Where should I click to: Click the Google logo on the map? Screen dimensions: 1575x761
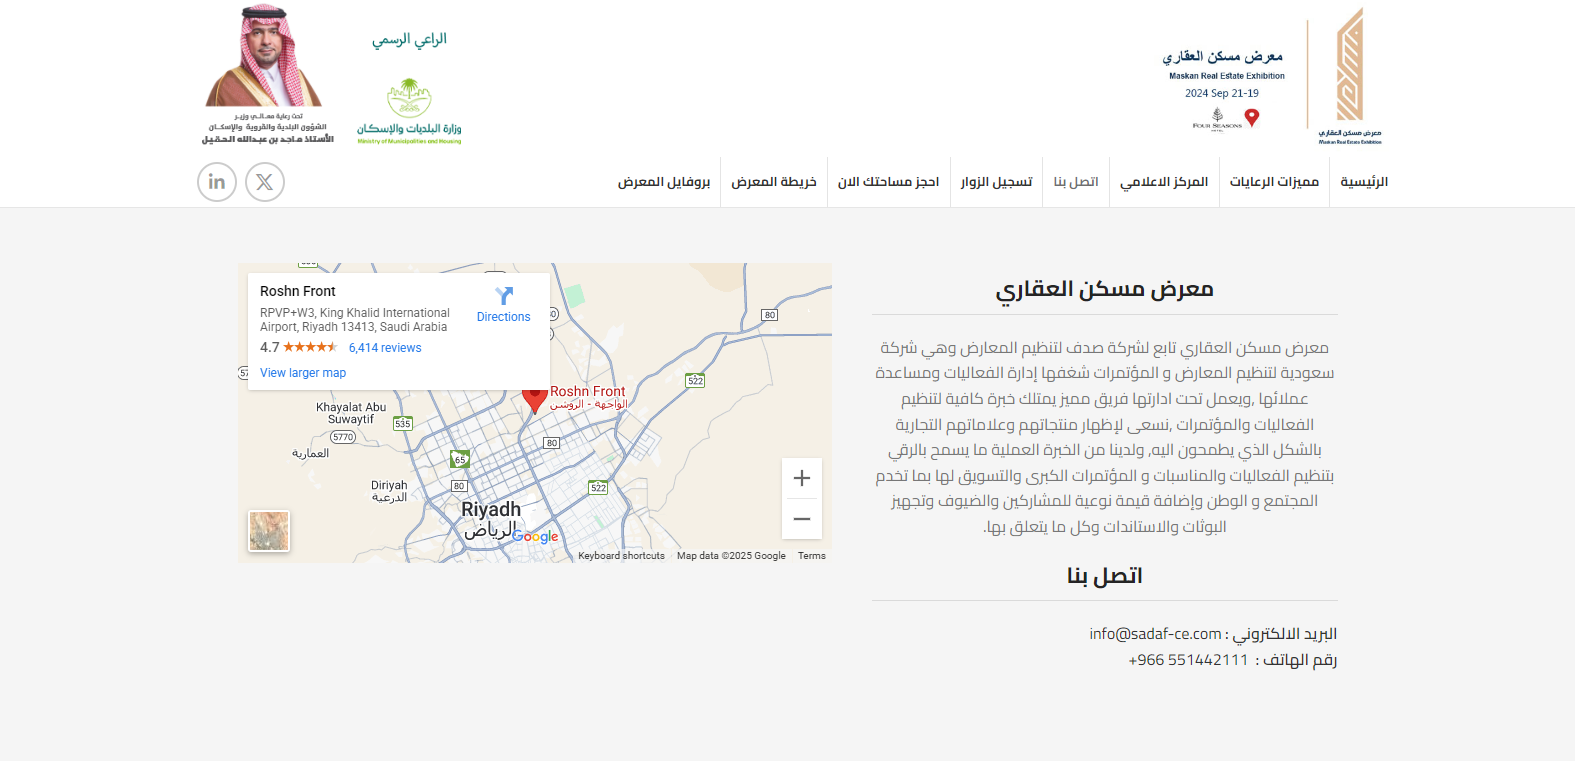[536, 537]
